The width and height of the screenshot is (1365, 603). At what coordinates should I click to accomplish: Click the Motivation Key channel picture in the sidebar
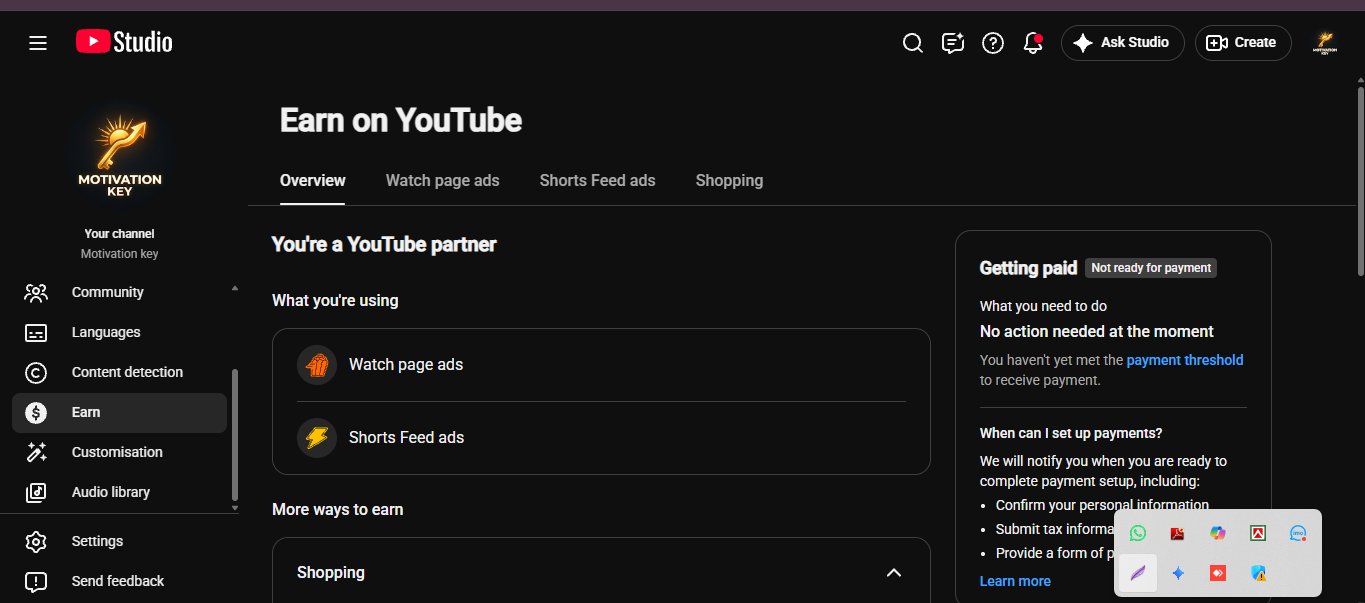coord(120,155)
